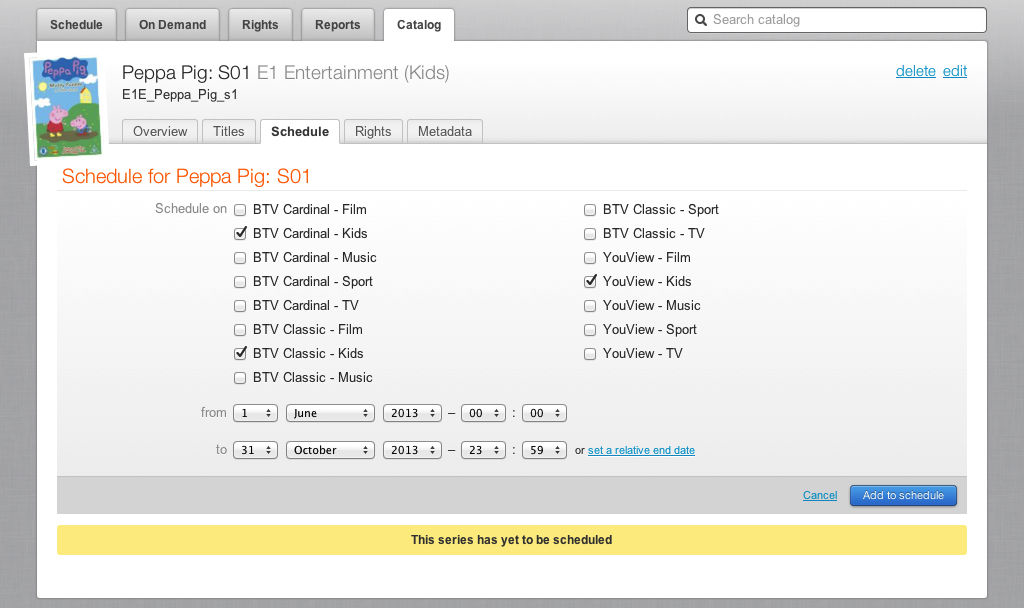Check YouView - Sport
The image size is (1024, 608).
[x=590, y=330]
